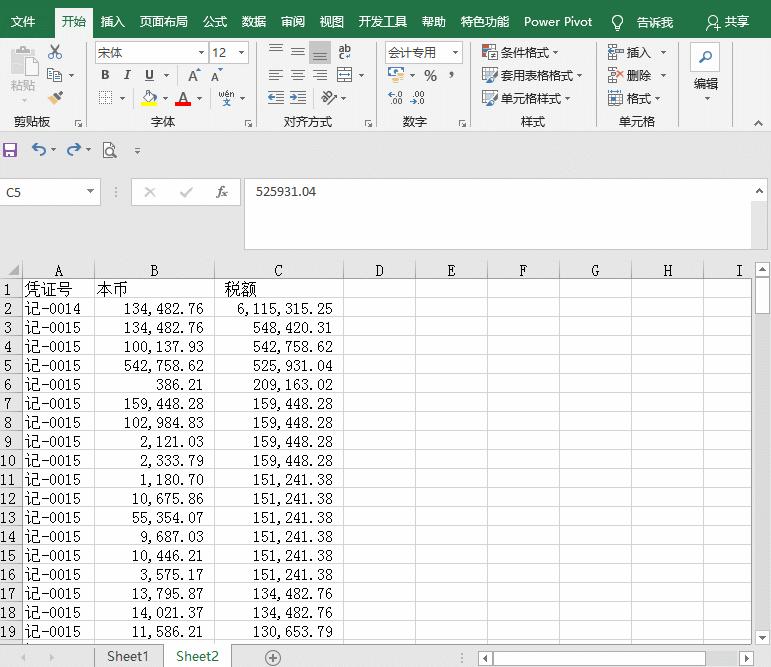The height and width of the screenshot is (667, 771).
Task: Expand underline style dropdown arrow
Action: [166, 75]
